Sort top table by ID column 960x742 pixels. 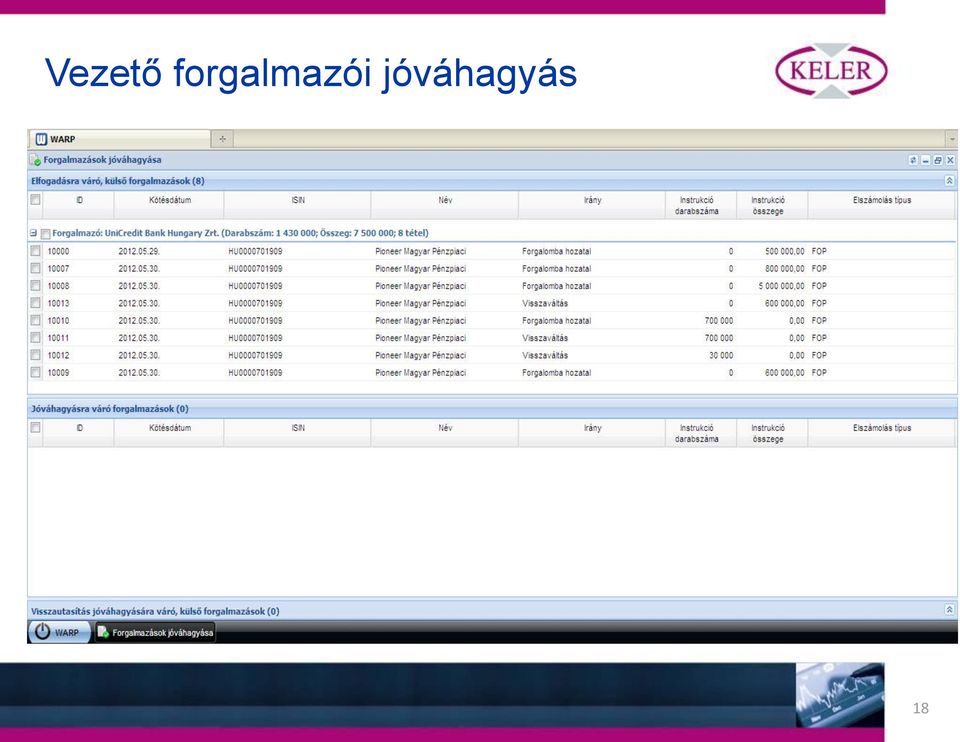[x=79, y=205]
